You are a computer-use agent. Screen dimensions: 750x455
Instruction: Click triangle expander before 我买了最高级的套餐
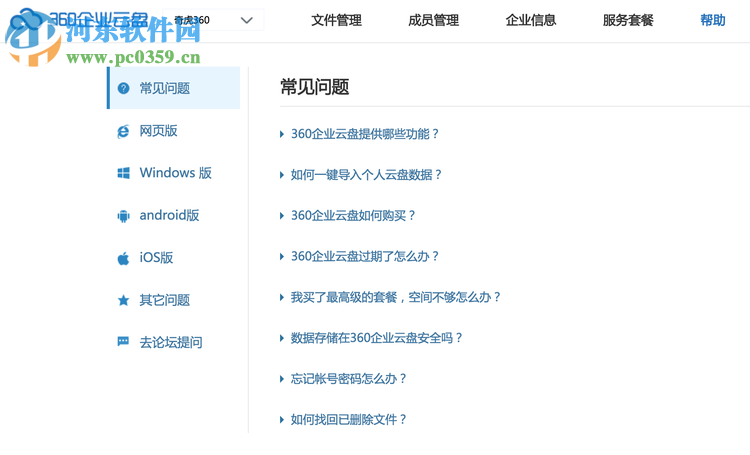(282, 298)
